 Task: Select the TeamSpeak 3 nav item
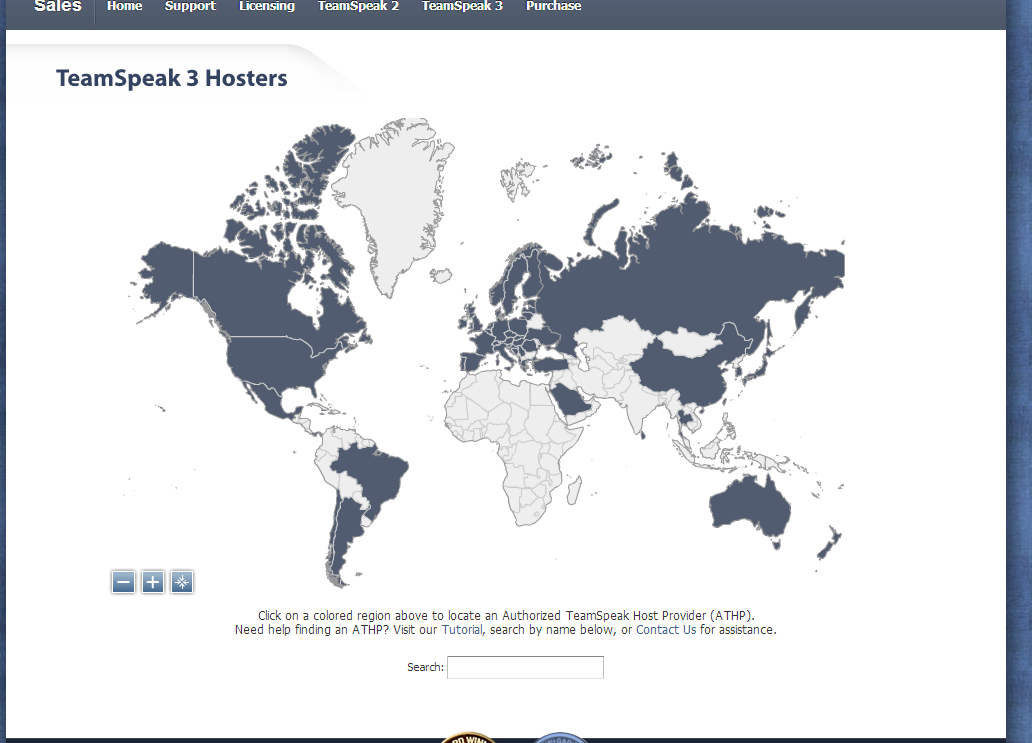point(462,6)
